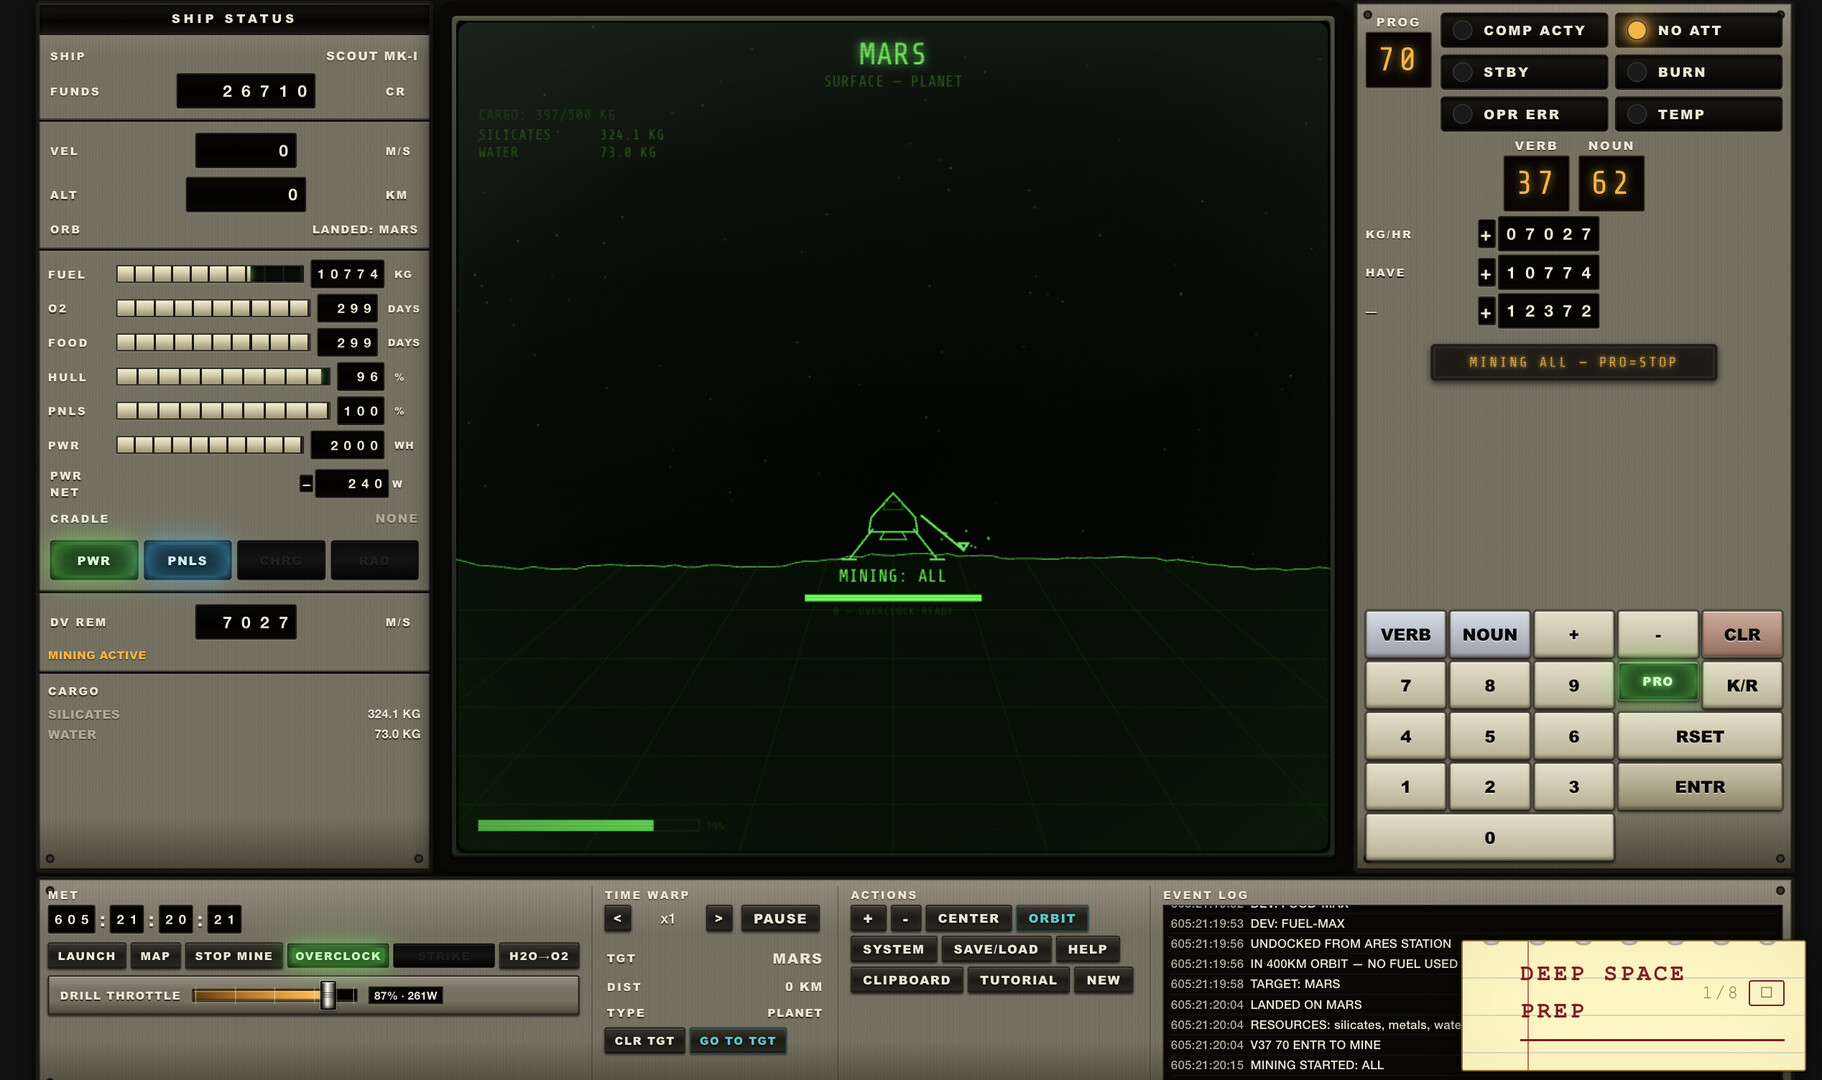Viewport: 1822px width, 1080px height.
Task: Increase time warp with right arrow
Action: click(x=718, y=918)
